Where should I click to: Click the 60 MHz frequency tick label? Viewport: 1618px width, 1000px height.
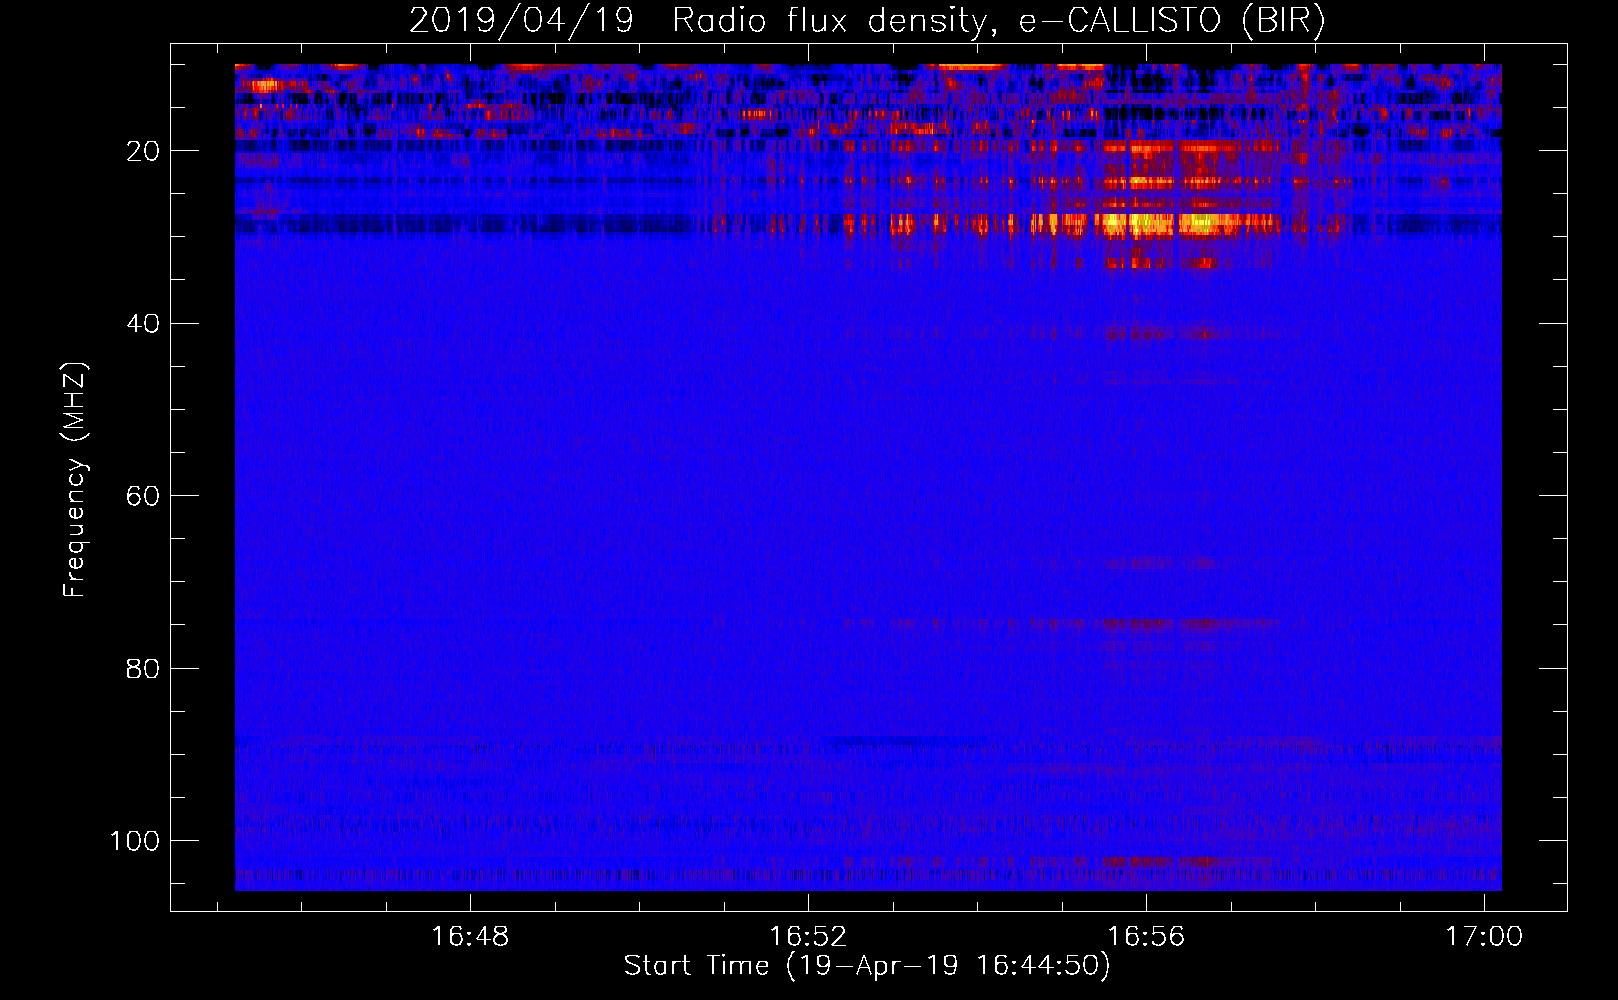point(143,496)
